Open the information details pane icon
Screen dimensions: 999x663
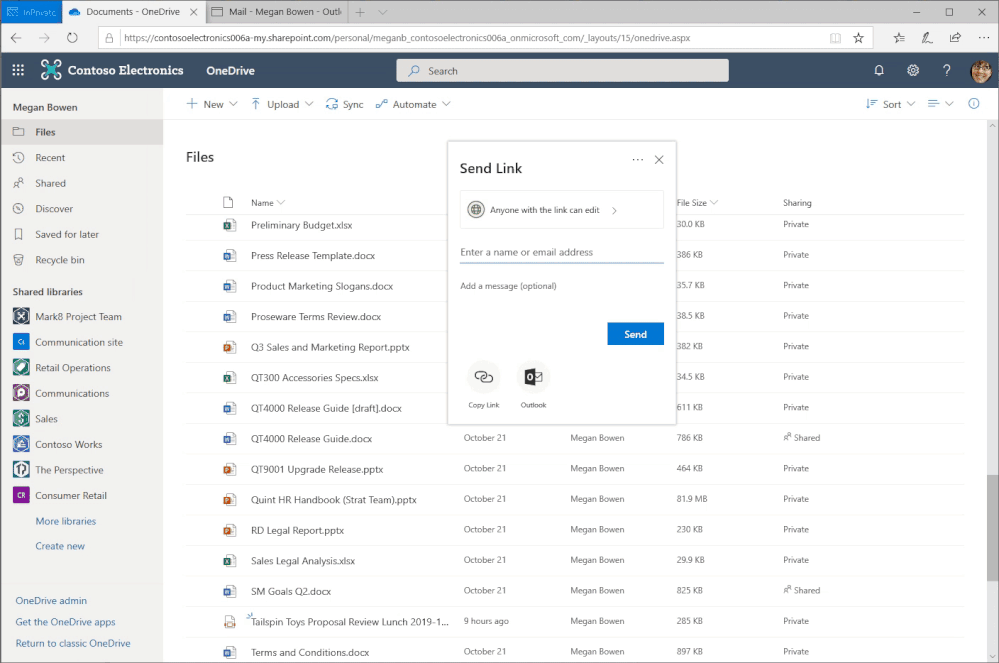[974, 103]
